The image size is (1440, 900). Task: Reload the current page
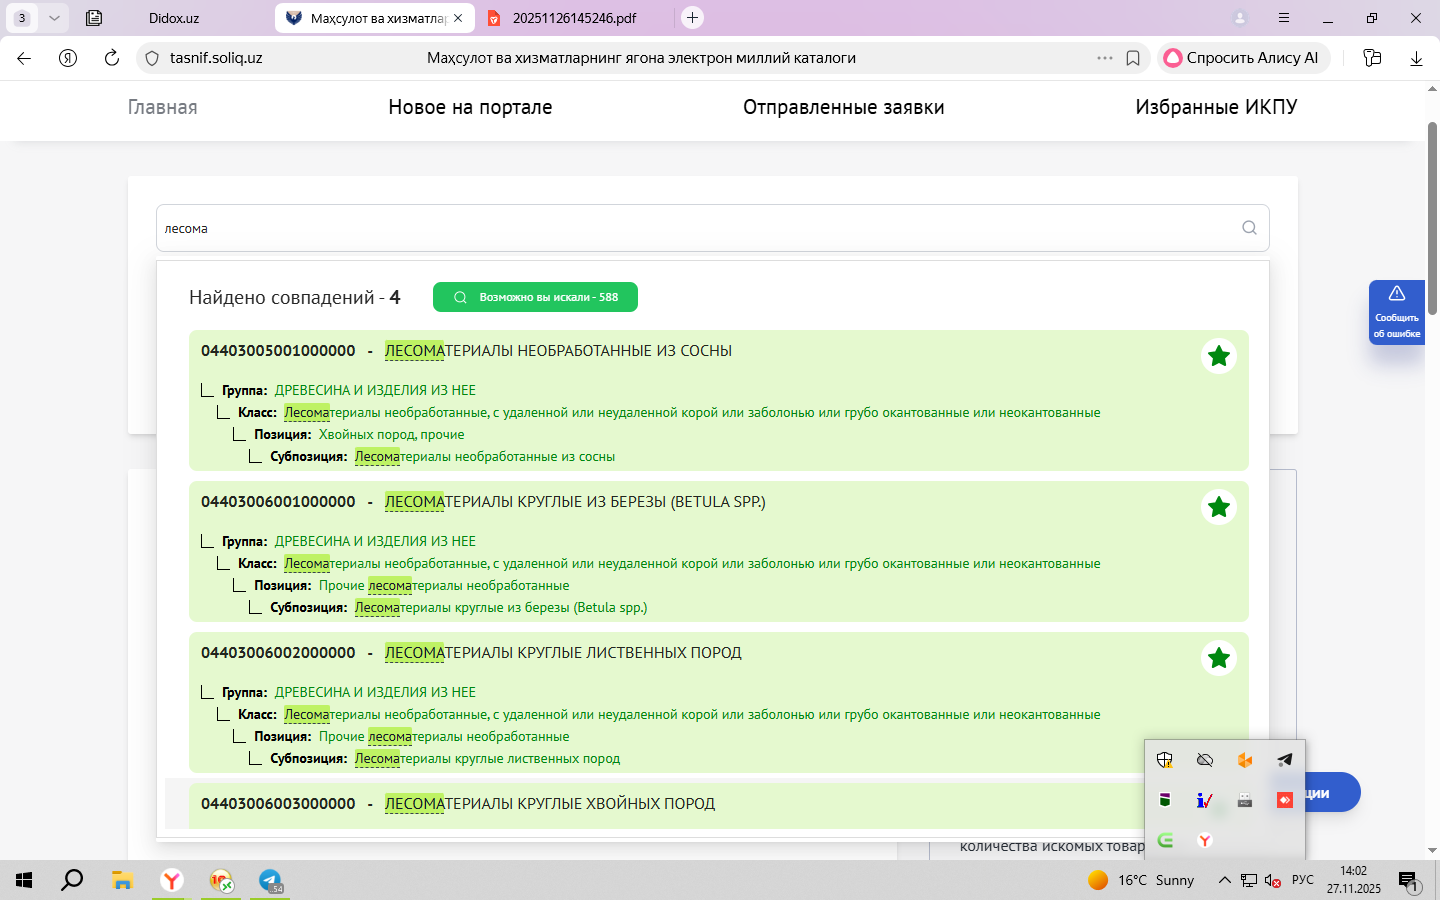[x=112, y=58]
